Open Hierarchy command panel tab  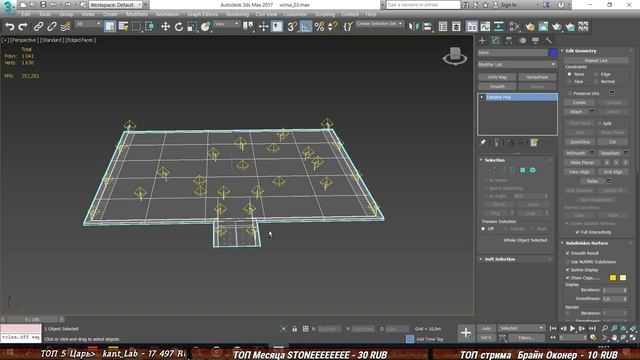[509, 40]
